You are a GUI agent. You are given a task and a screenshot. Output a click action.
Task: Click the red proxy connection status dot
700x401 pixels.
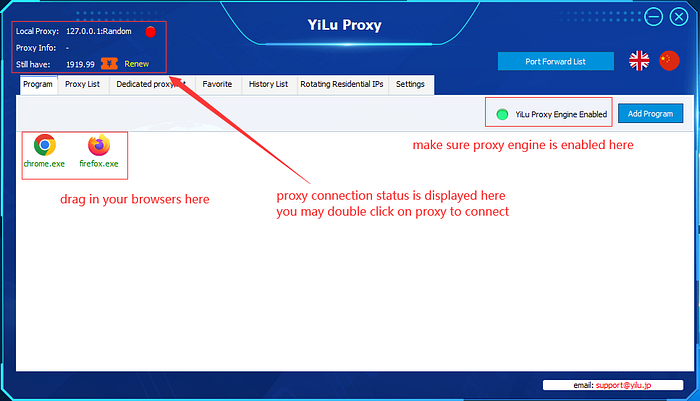(150, 32)
